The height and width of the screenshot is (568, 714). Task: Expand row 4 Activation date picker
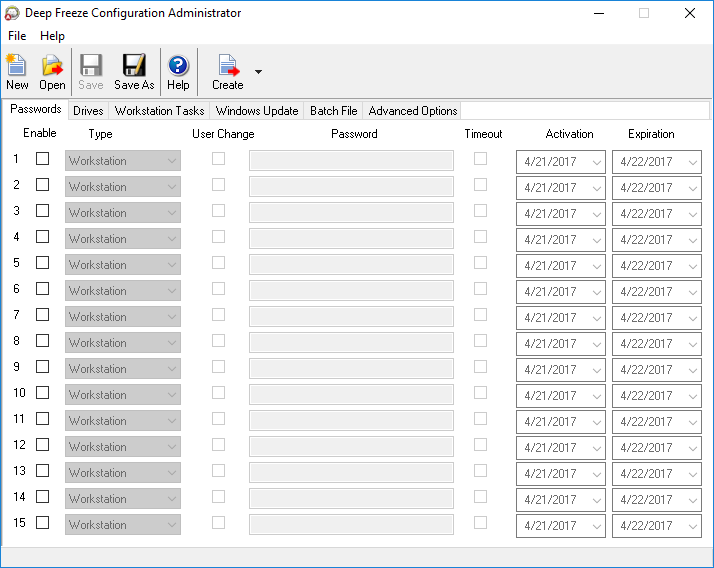[x=597, y=240]
